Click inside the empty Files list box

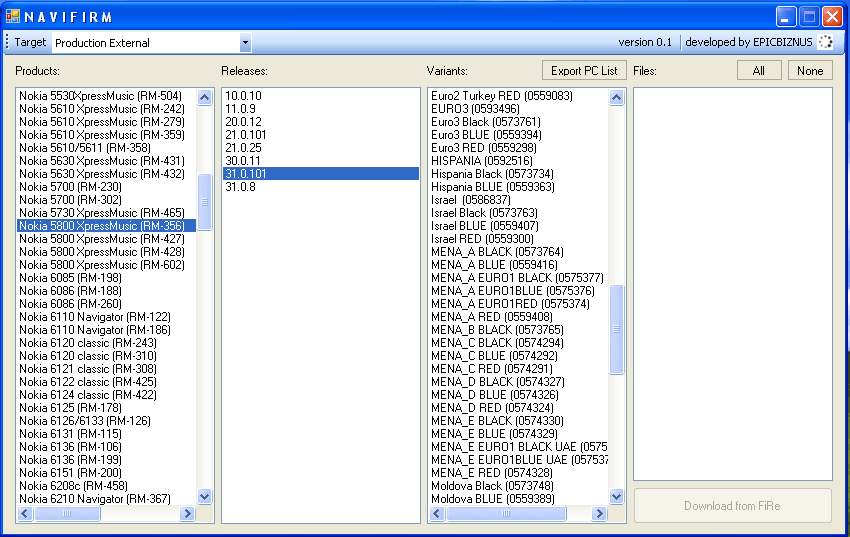tap(733, 284)
